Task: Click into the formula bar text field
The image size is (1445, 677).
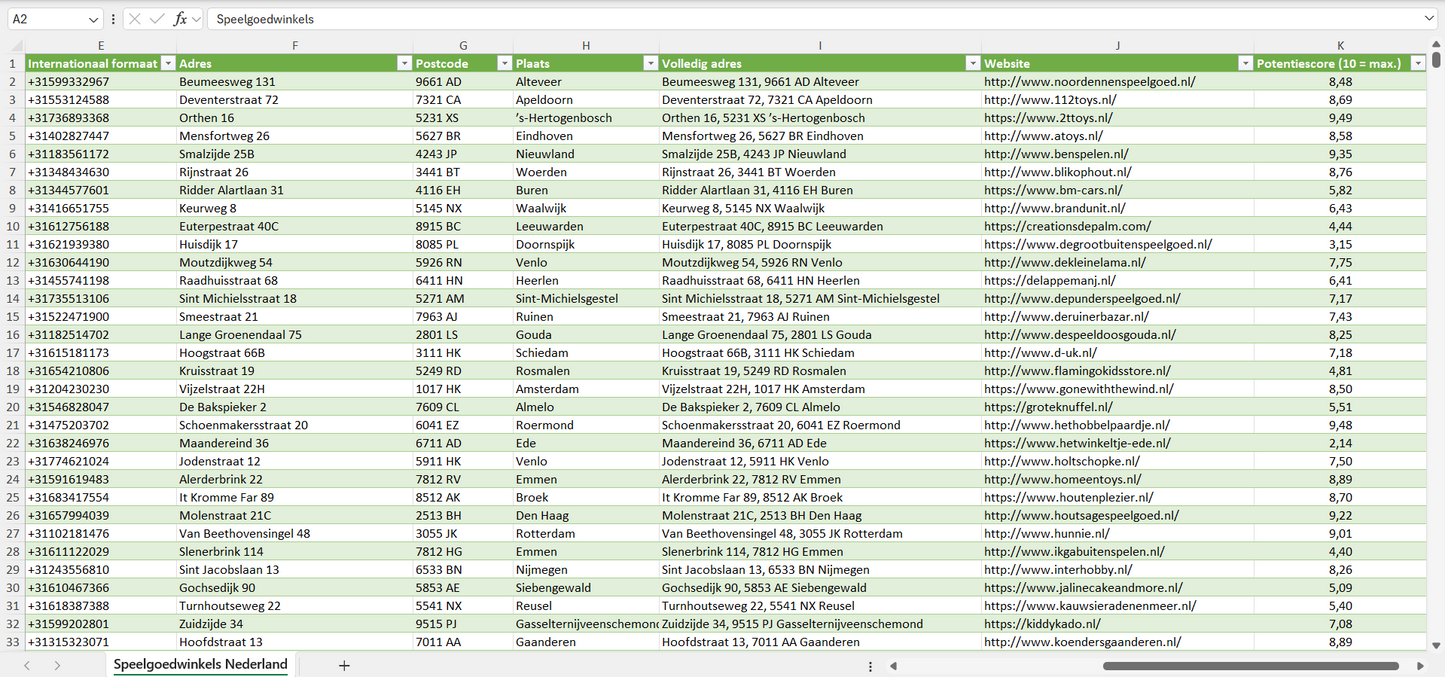Action: point(800,19)
